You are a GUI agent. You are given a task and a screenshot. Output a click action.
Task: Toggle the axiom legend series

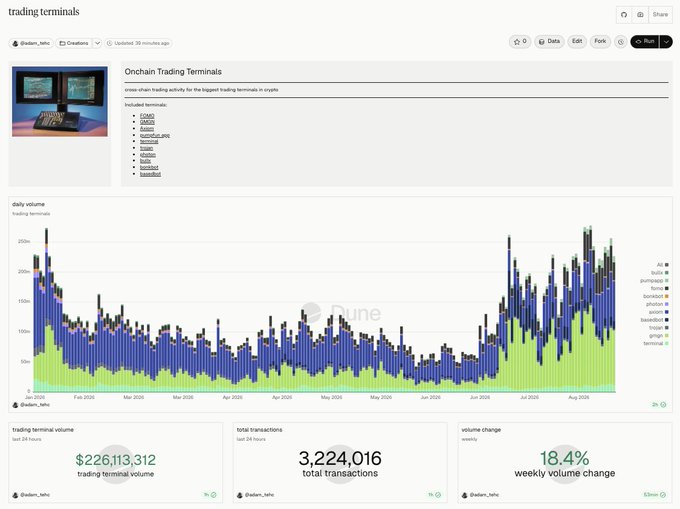coord(658,312)
